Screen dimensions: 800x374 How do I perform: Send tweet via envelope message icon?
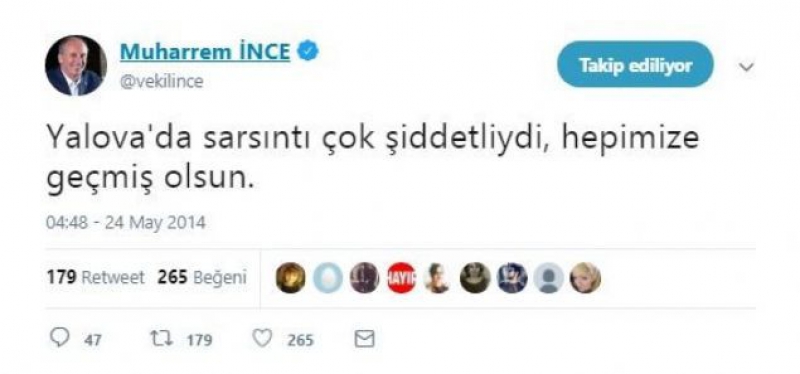(x=364, y=339)
